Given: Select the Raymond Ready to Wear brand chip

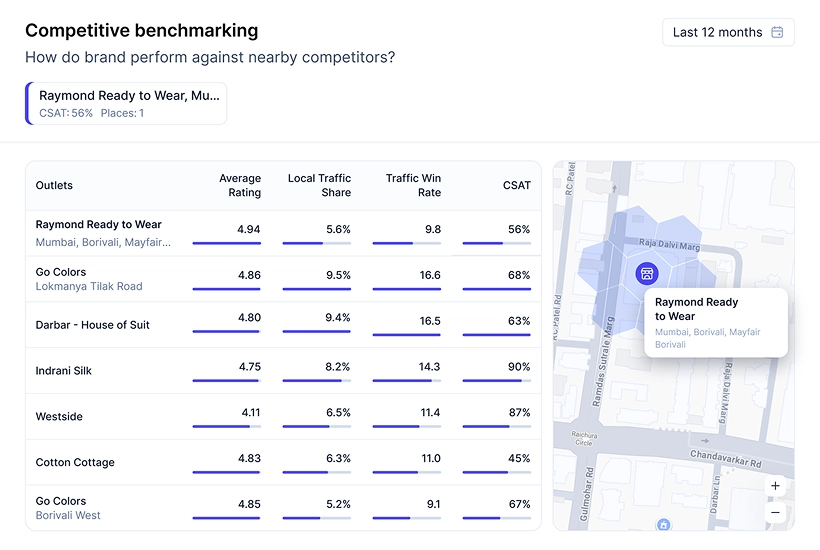Looking at the screenshot, I should point(127,103).
